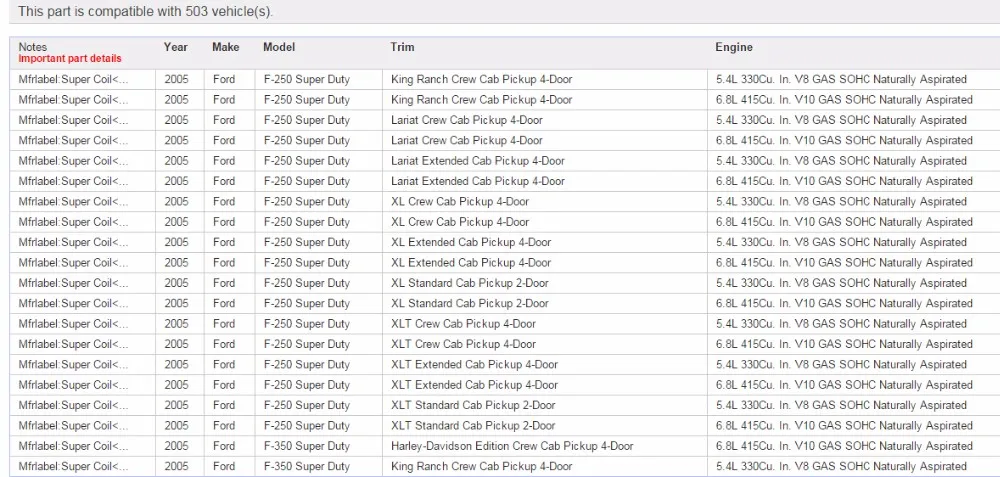Image resolution: width=1000 pixels, height=477 pixels.
Task: Click the 5.4L V8 engine in F-350 King Ranch row
Action: [841, 467]
